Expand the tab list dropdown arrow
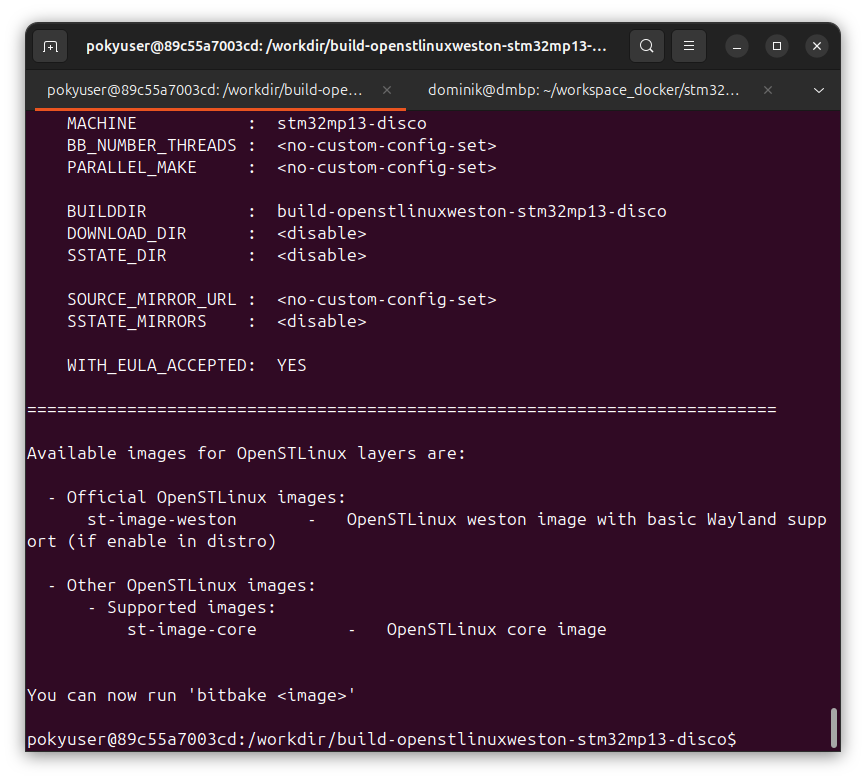 819,90
